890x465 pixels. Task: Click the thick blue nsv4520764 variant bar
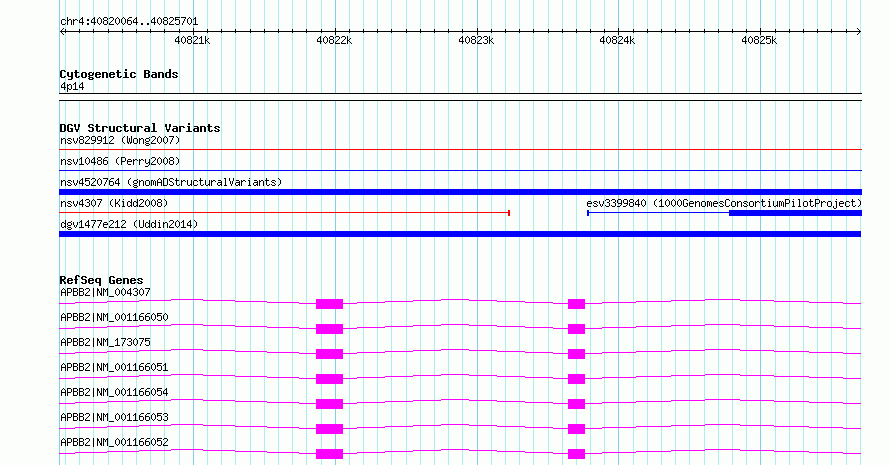(460, 192)
